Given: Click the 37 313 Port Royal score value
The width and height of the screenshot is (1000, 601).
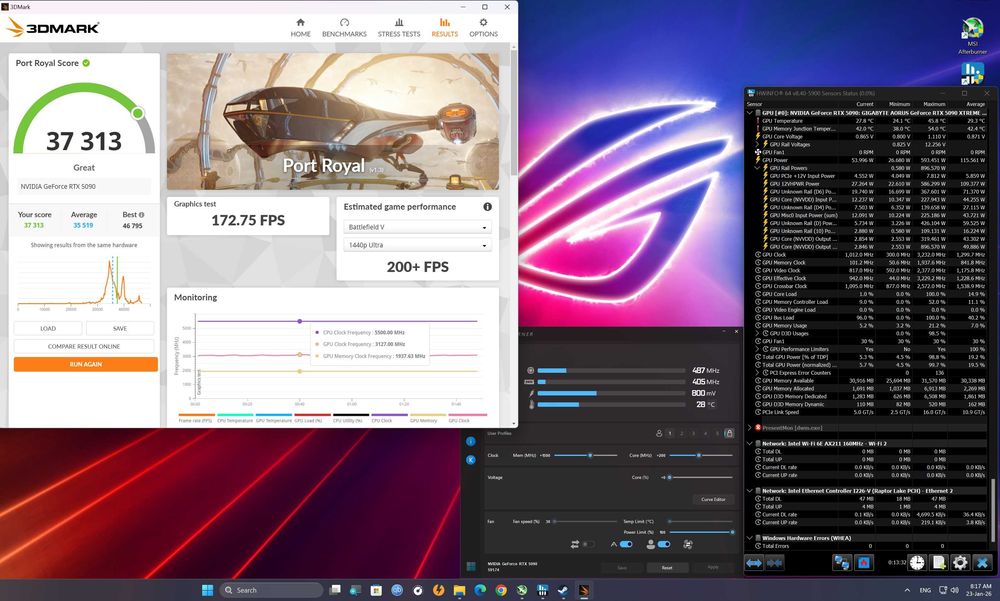Looking at the screenshot, I should (x=84, y=141).
